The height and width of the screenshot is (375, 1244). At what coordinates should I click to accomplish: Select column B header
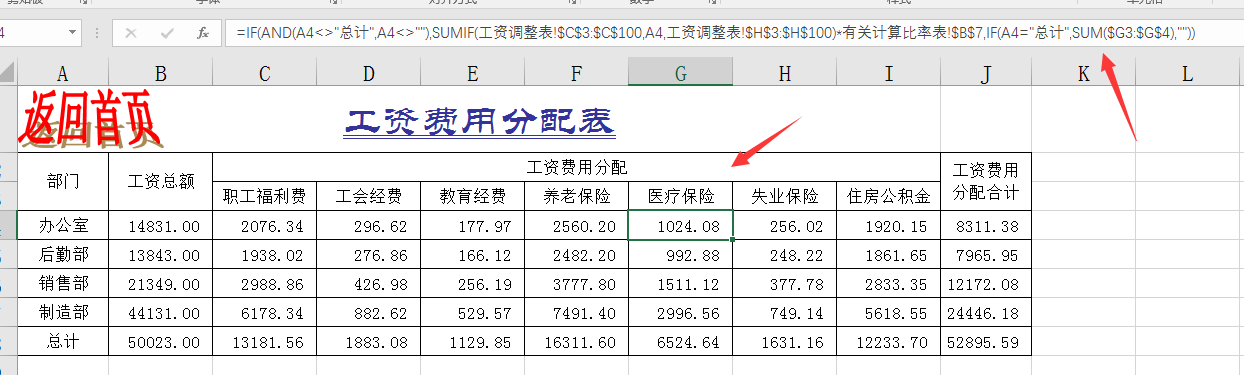pos(160,73)
